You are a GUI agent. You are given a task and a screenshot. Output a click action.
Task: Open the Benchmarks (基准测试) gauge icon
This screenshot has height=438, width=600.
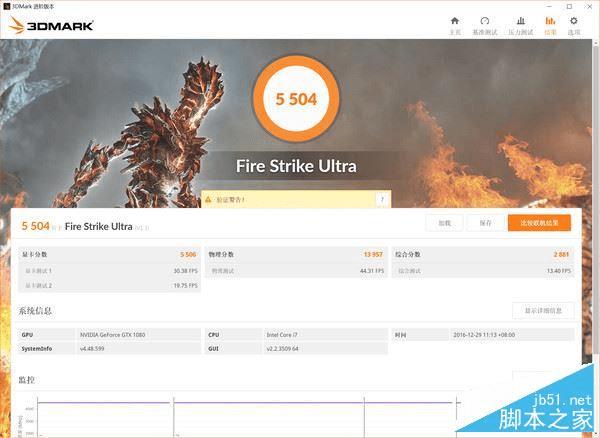[x=484, y=26]
